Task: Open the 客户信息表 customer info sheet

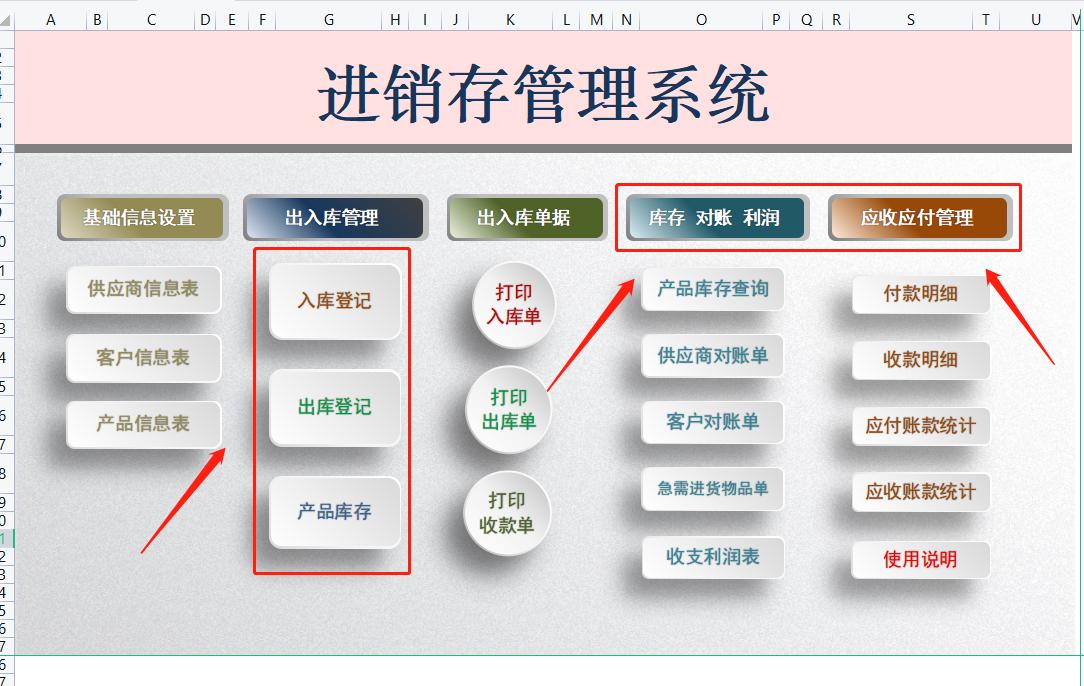Action: (143, 357)
